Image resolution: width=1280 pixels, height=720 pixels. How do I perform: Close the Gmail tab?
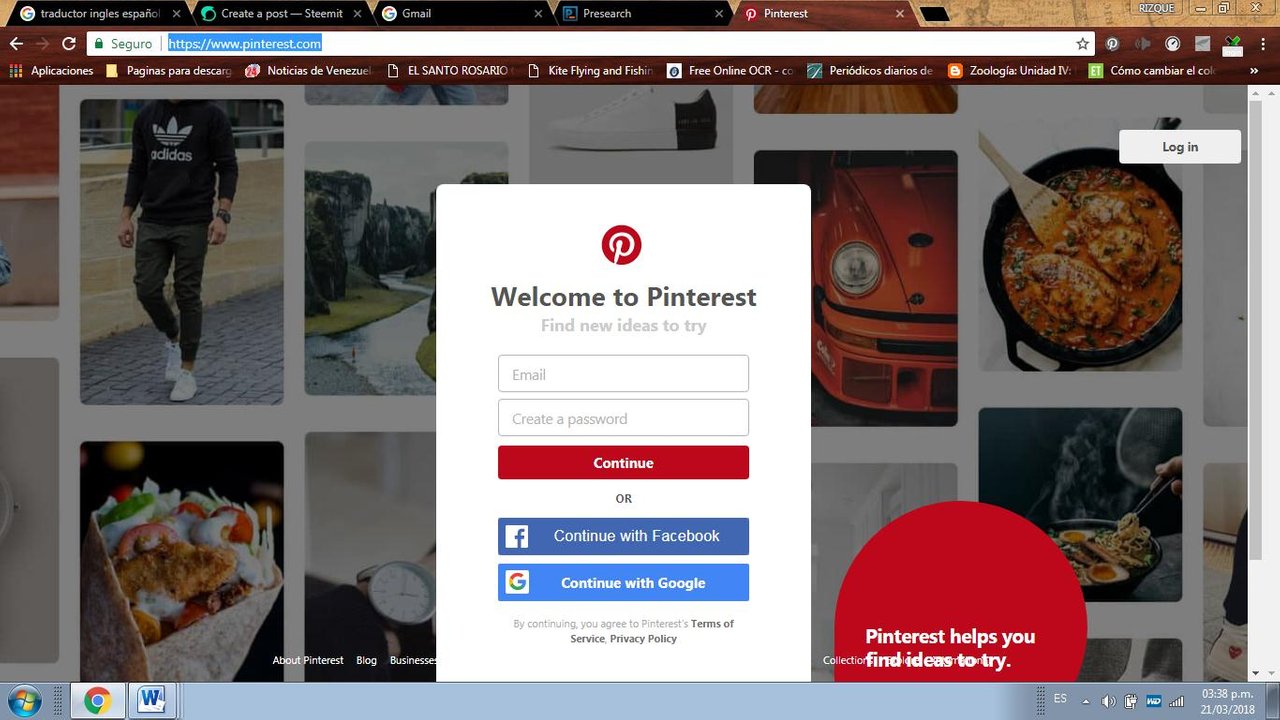[x=538, y=14]
